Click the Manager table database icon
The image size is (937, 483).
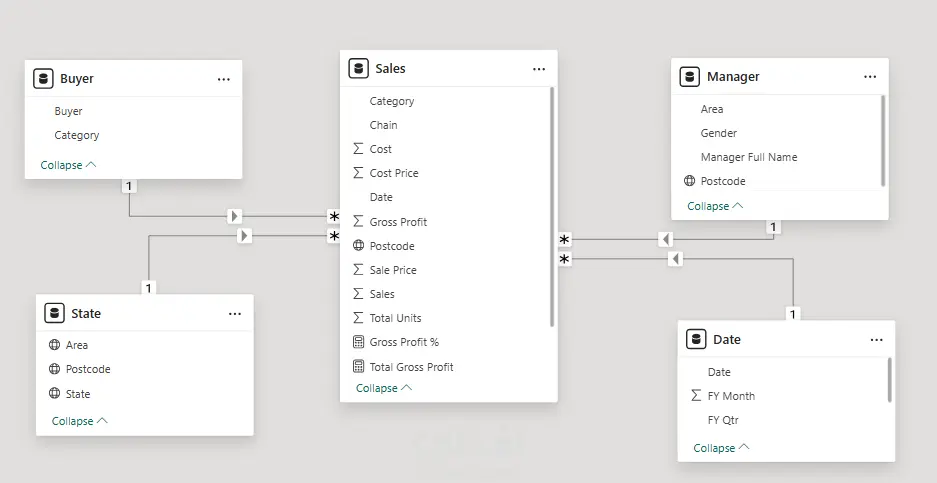(x=689, y=77)
